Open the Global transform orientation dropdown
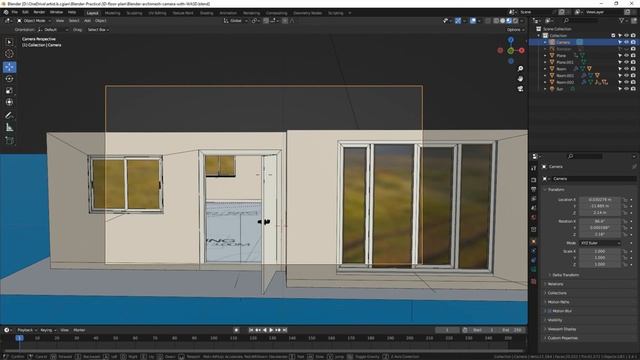The height and width of the screenshot is (360, 640). pyautogui.click(x=236, y=20)
